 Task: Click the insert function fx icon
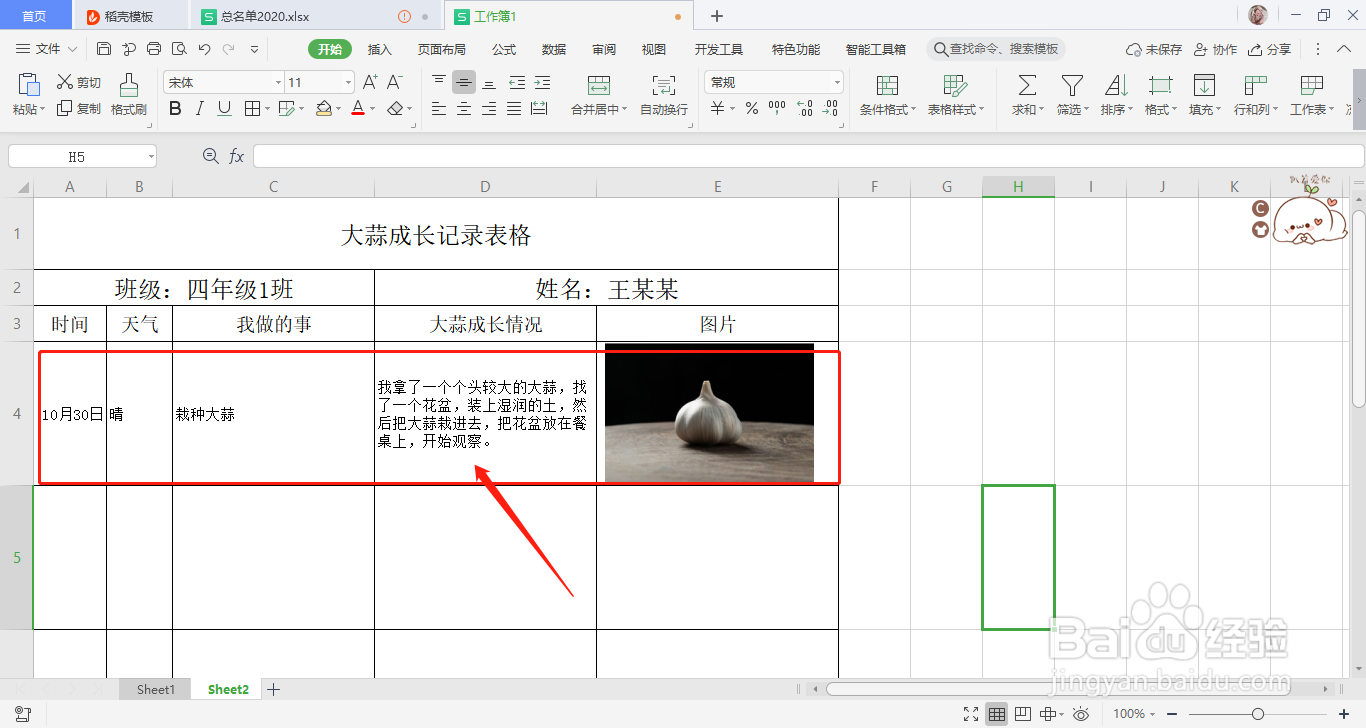tap(237, 156)
